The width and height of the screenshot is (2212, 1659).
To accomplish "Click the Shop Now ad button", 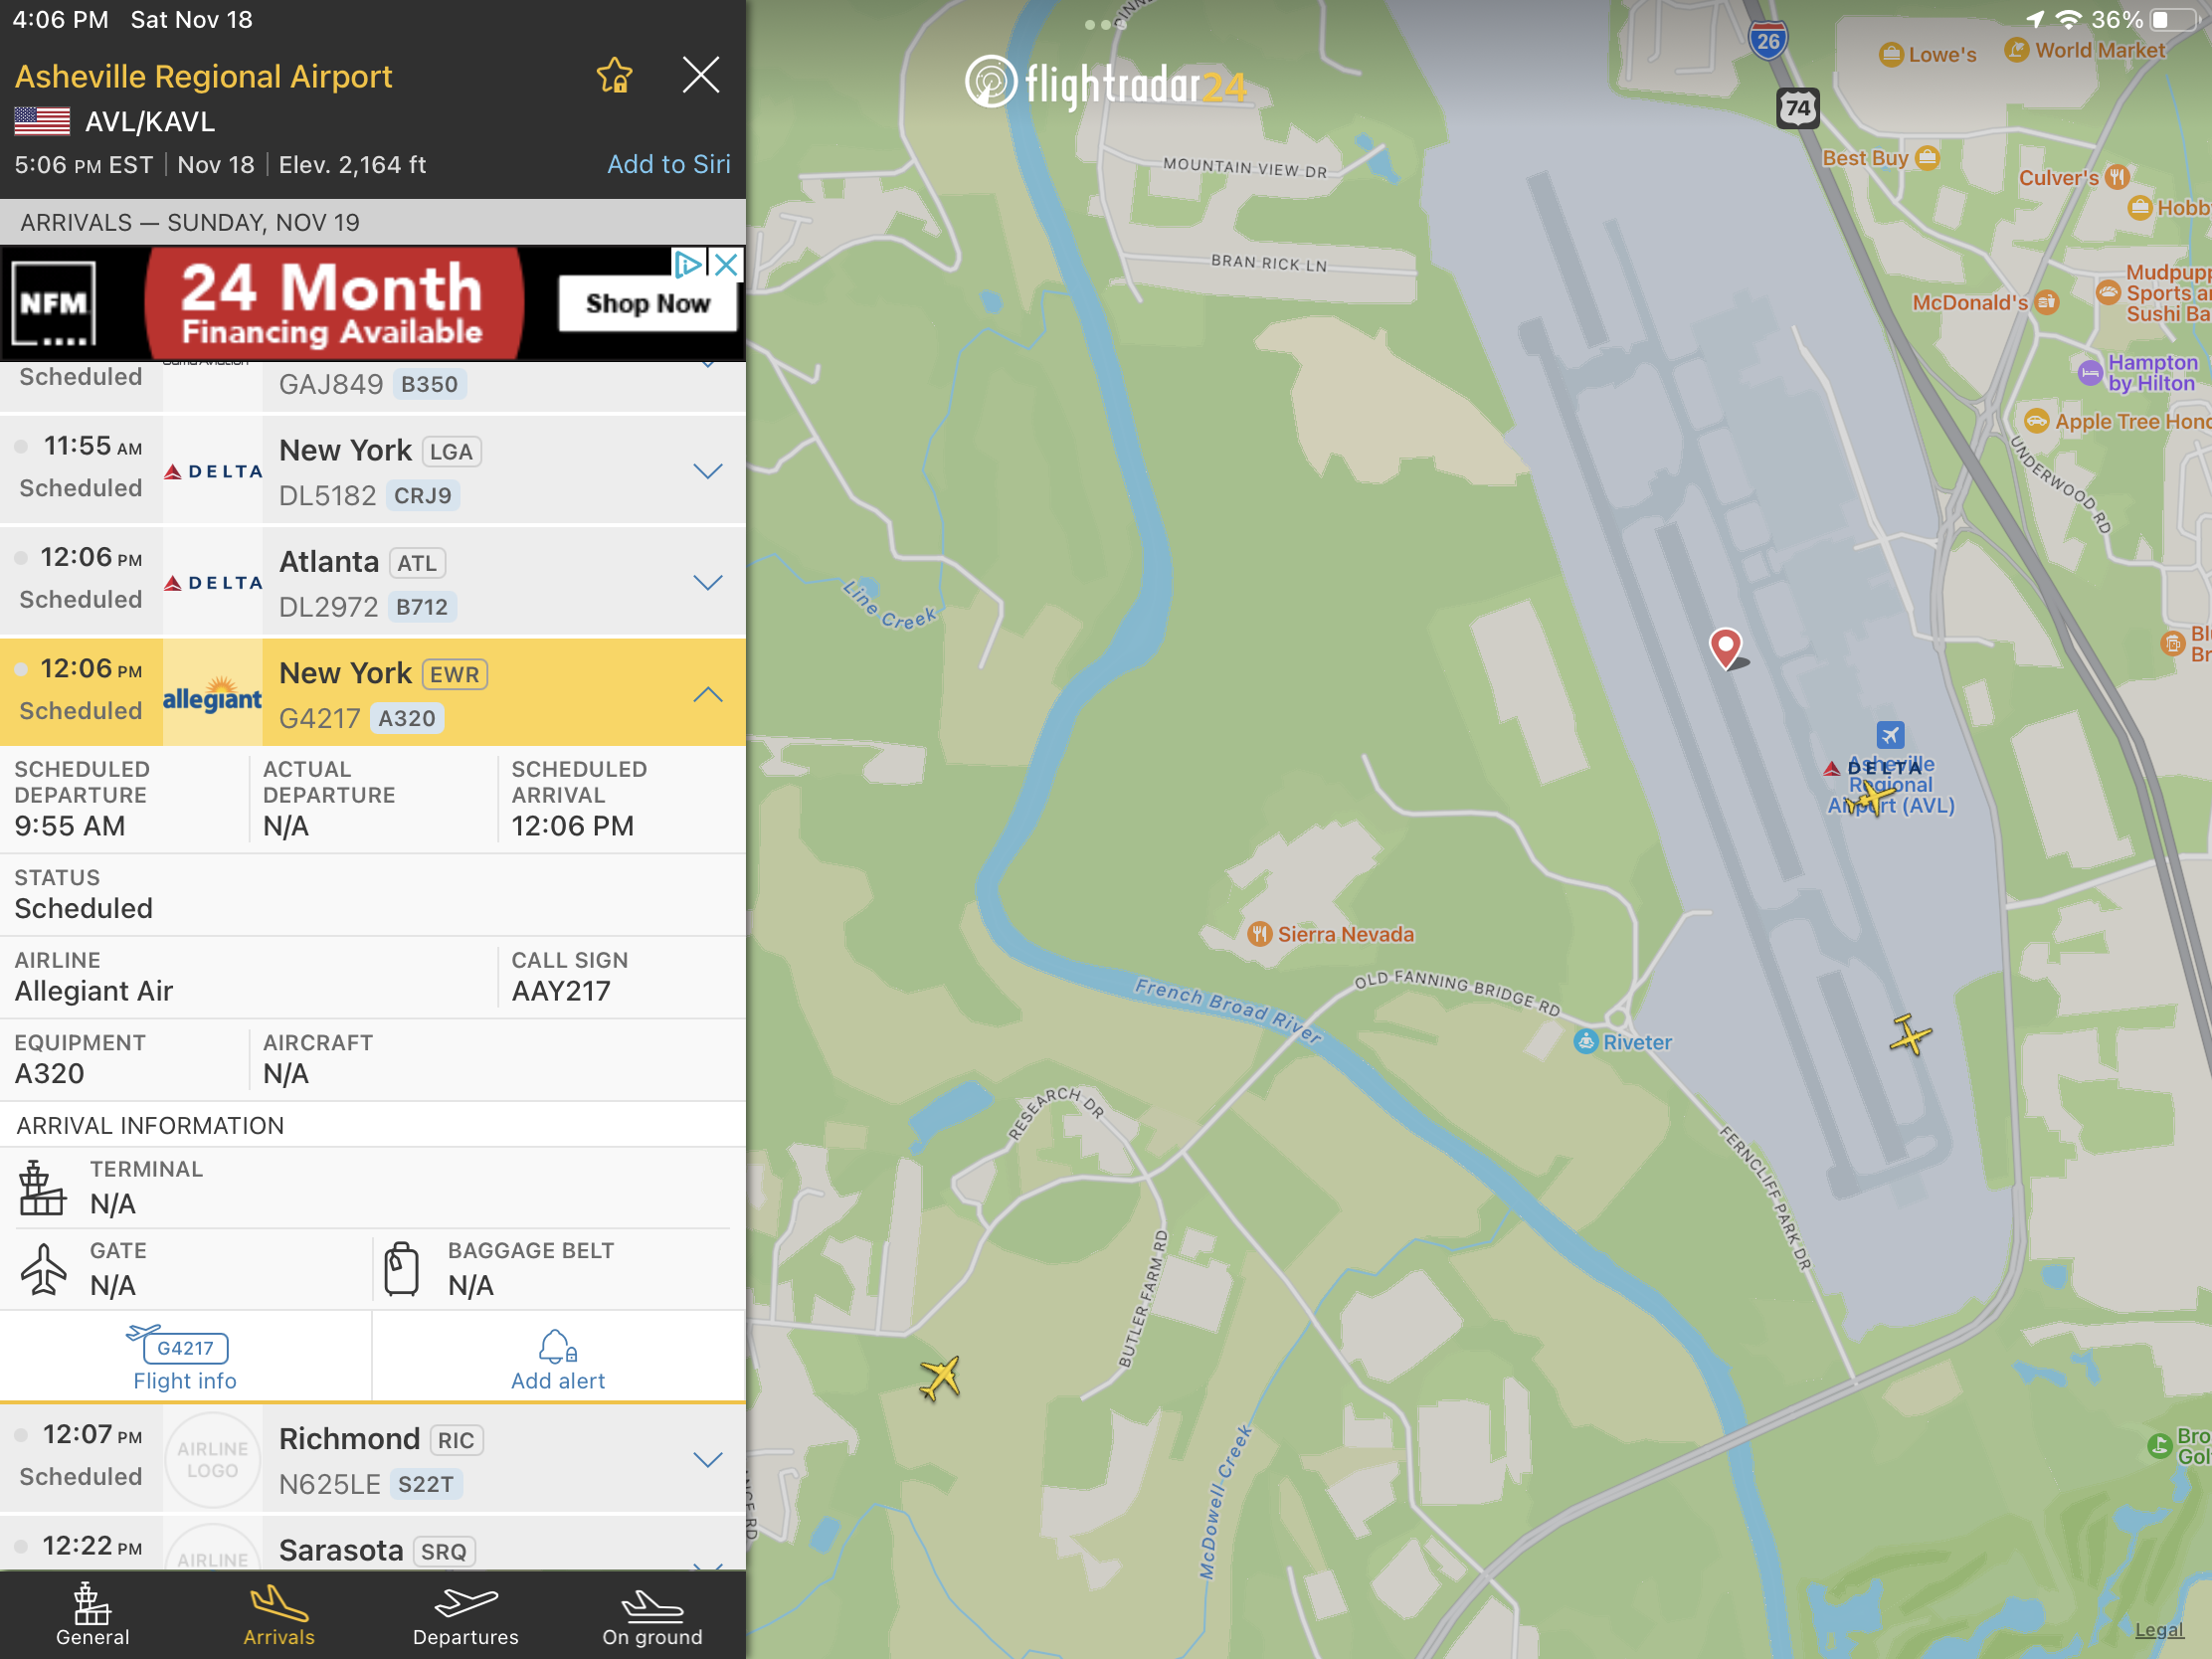I will 647,303.
